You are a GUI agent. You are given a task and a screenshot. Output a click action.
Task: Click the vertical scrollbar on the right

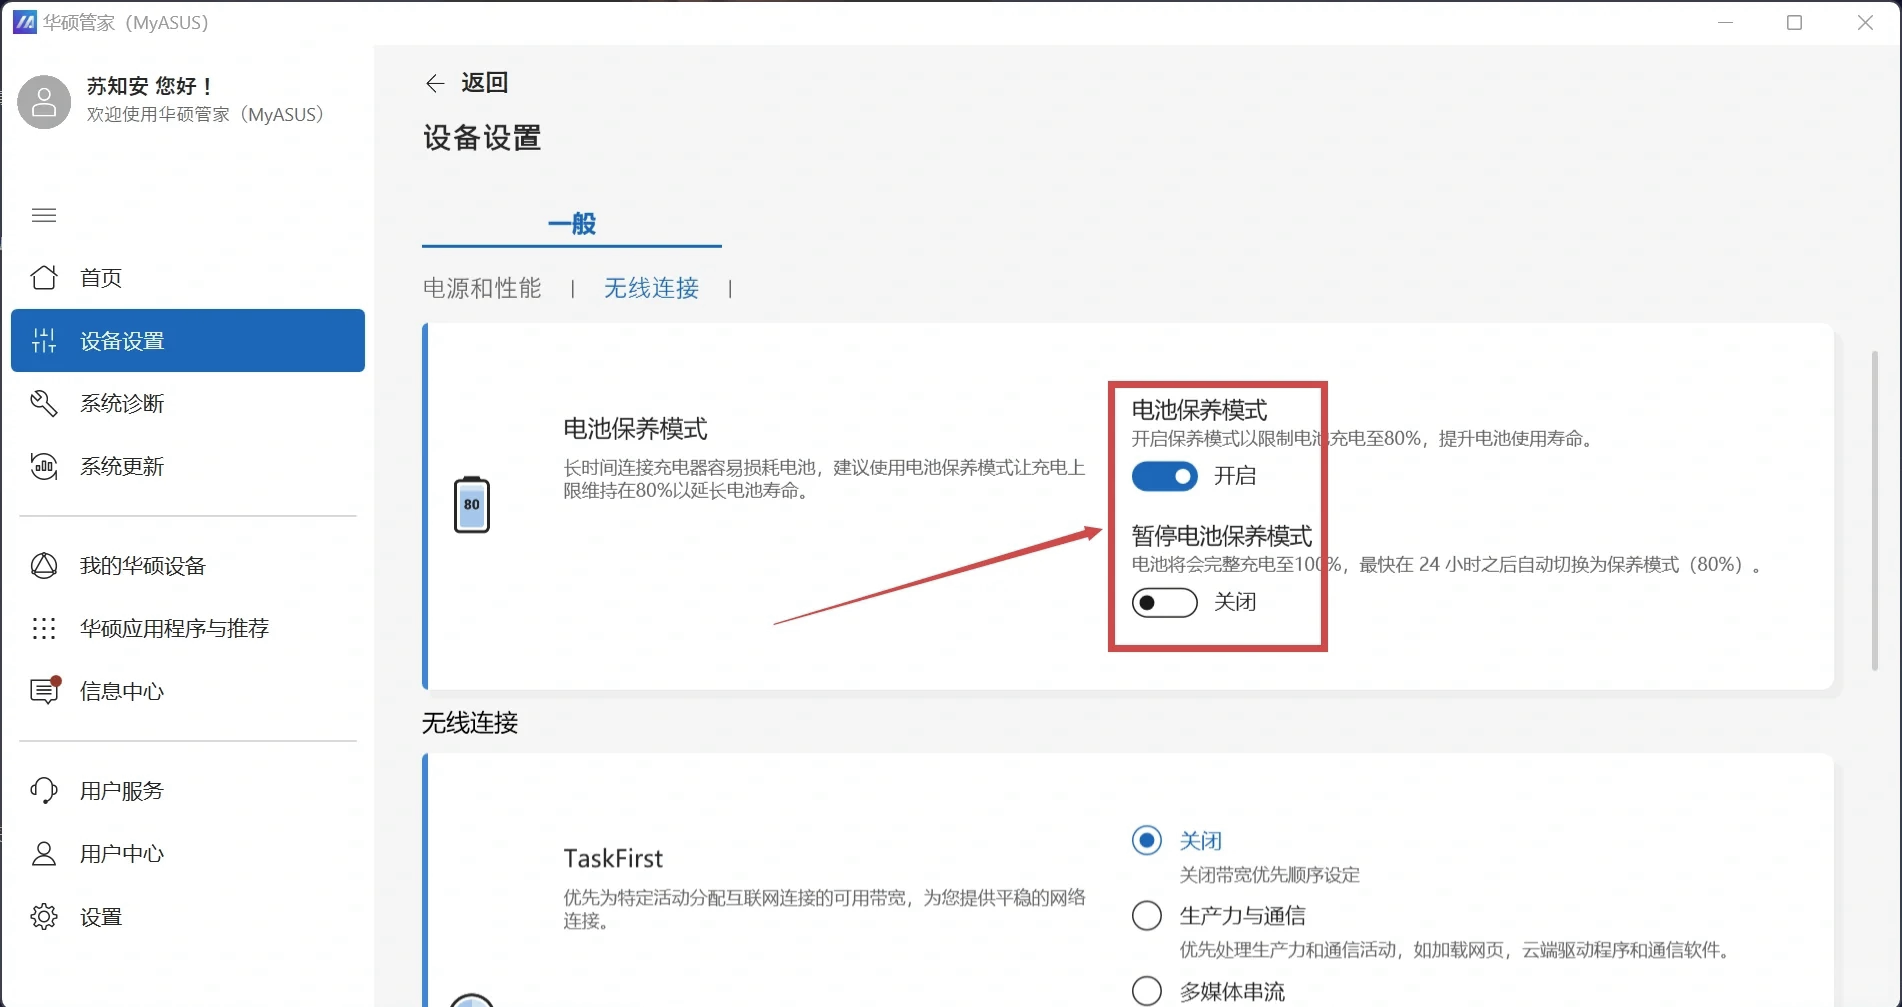pyautogui.click(x=1874, y=510)
